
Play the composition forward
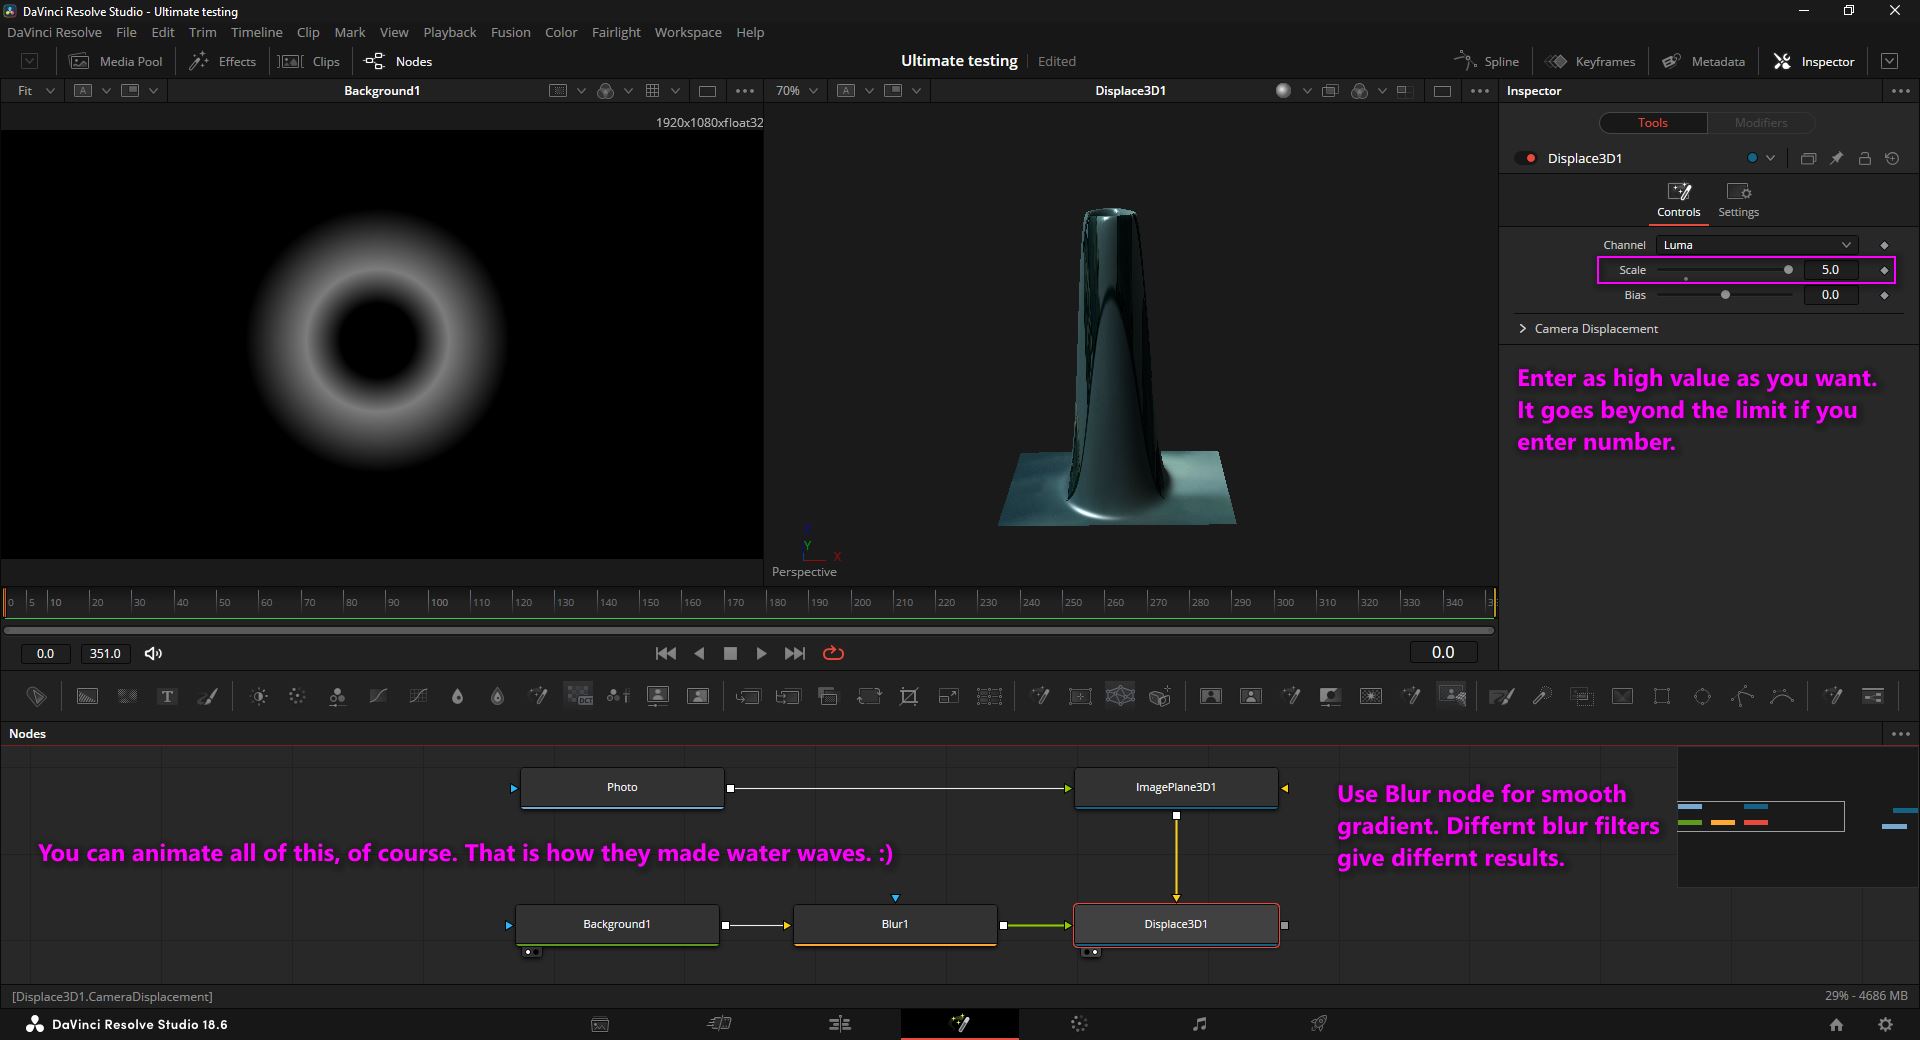pyautogui.click(x=761, y=653)
